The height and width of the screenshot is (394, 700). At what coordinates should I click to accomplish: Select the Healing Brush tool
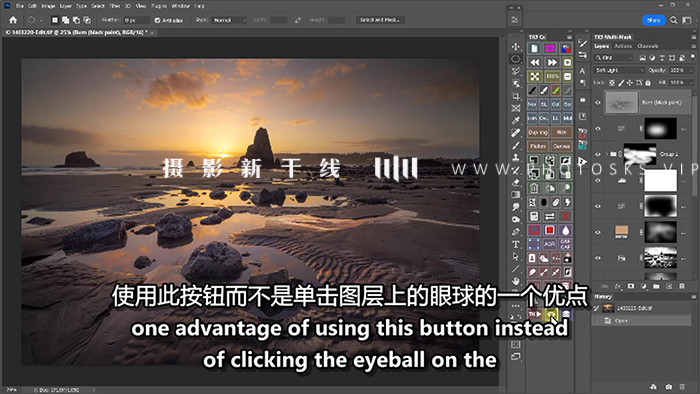point(516,133)
